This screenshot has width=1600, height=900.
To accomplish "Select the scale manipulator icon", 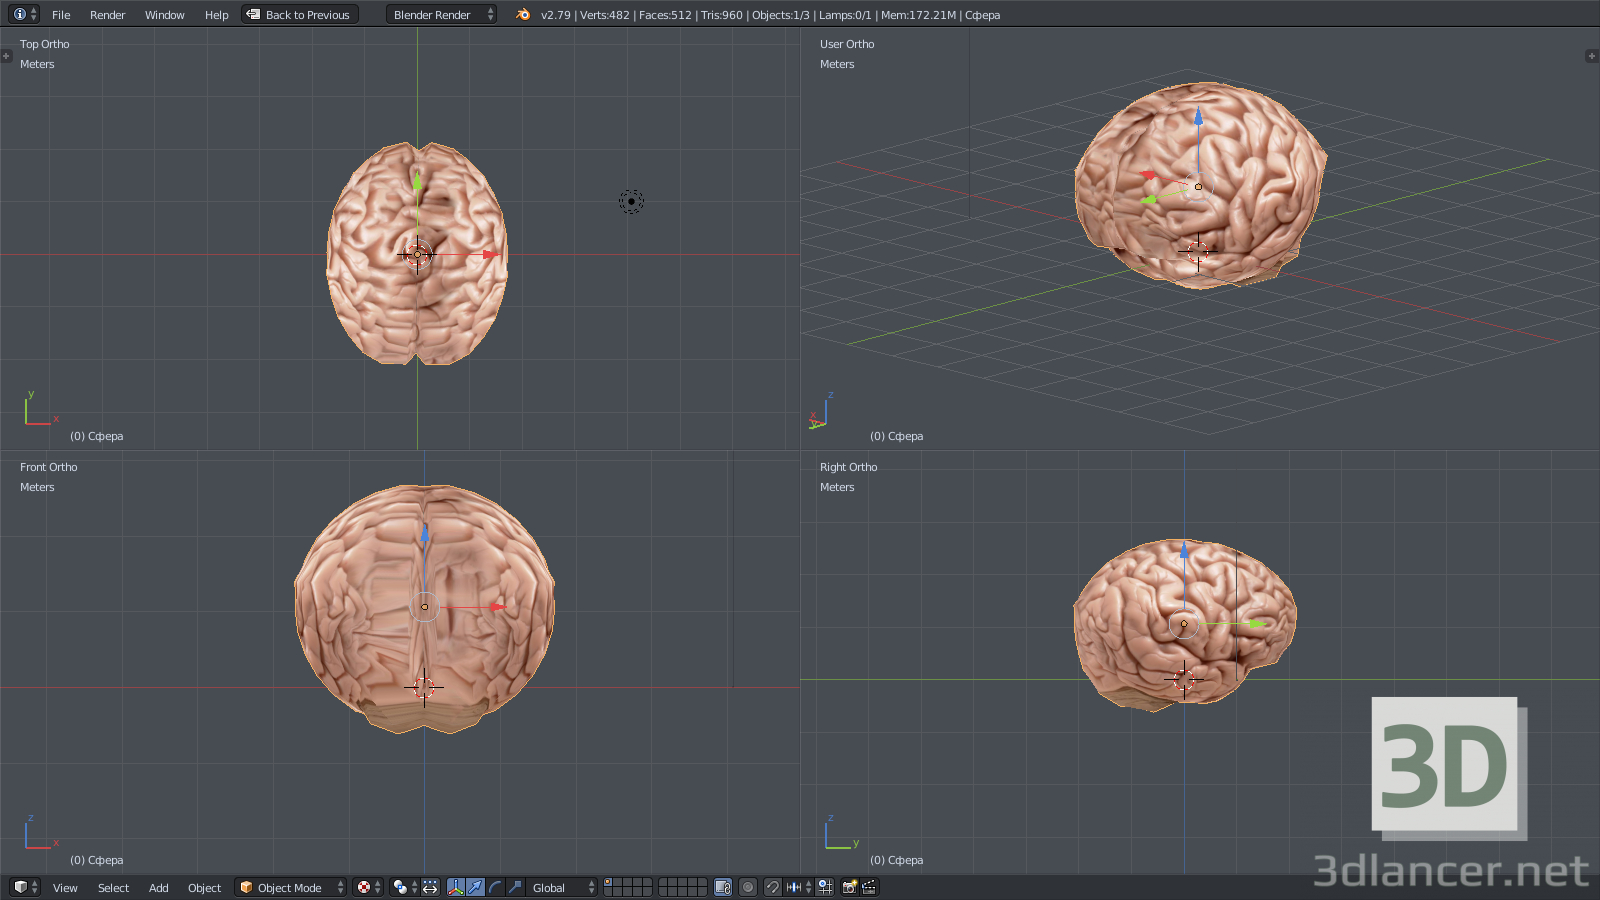I will (514, 887).
